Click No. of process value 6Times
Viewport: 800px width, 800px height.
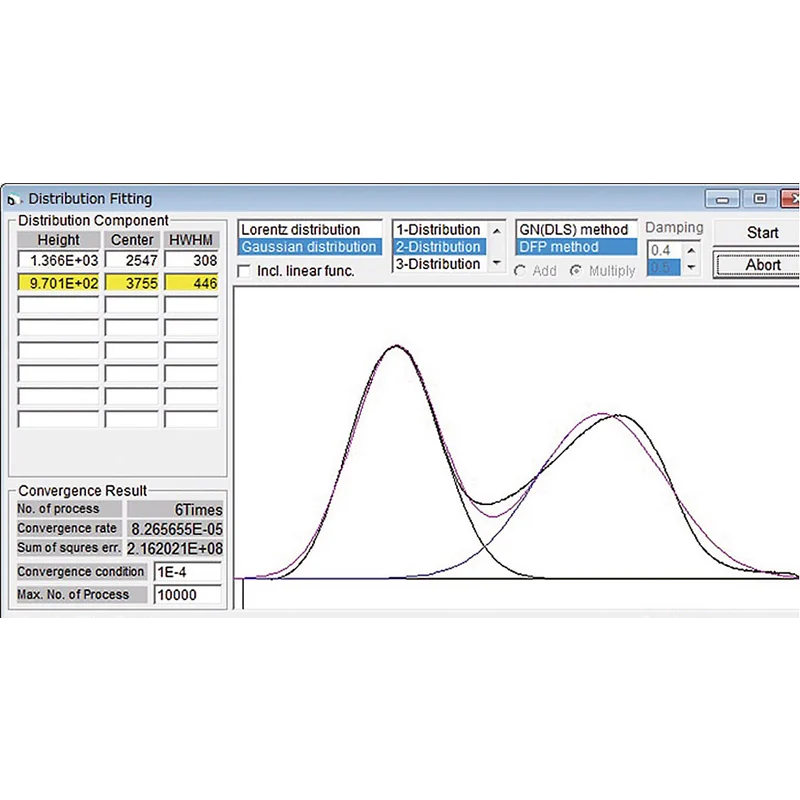click(175, 510)
